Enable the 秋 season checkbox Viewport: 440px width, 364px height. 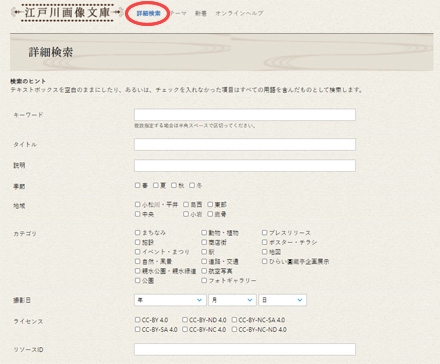(x=174, y=185)
